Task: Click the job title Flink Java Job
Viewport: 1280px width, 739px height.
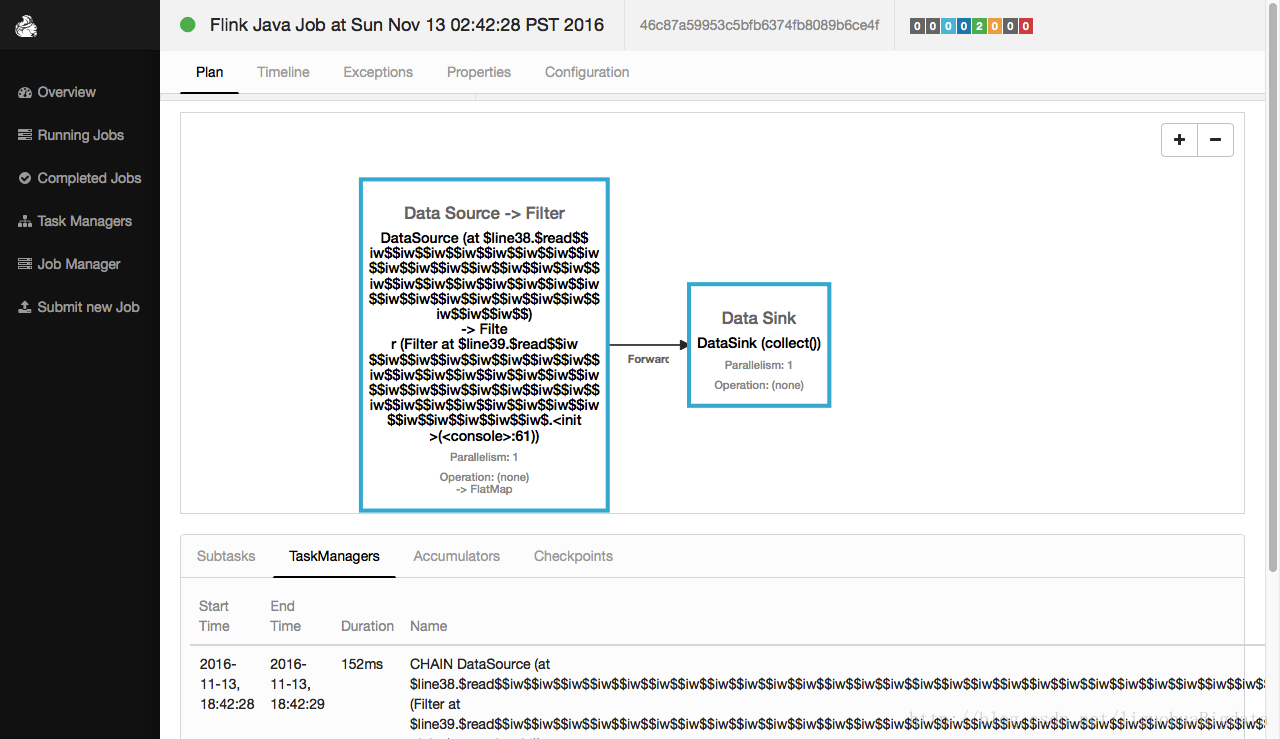Action: click(x=407, y=25)
